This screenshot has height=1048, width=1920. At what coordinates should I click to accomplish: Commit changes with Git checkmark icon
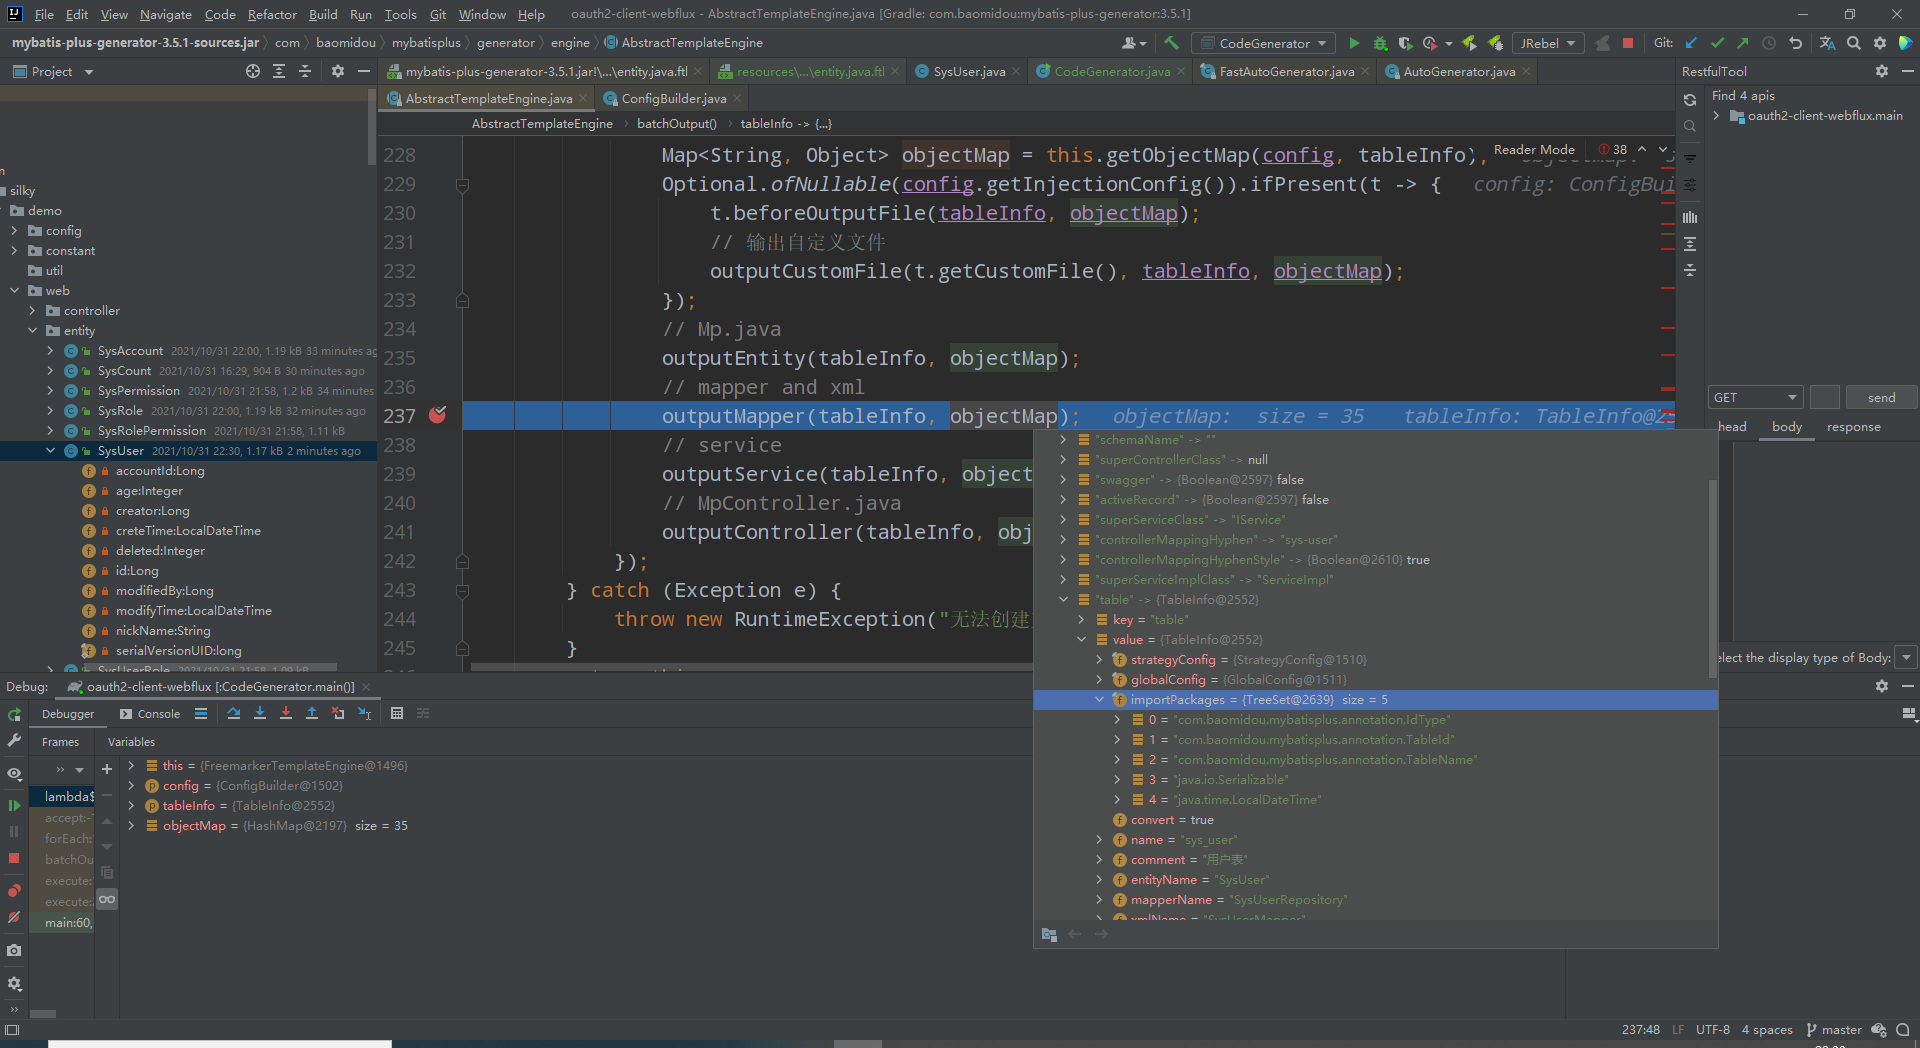tap(1718, 43)
